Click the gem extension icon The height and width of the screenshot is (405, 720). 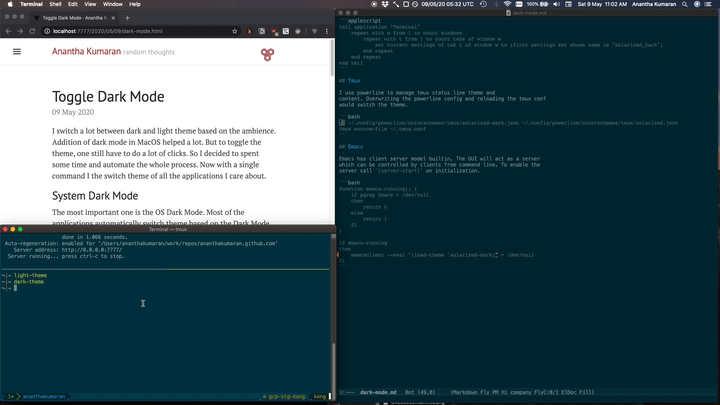pos(315,31)
